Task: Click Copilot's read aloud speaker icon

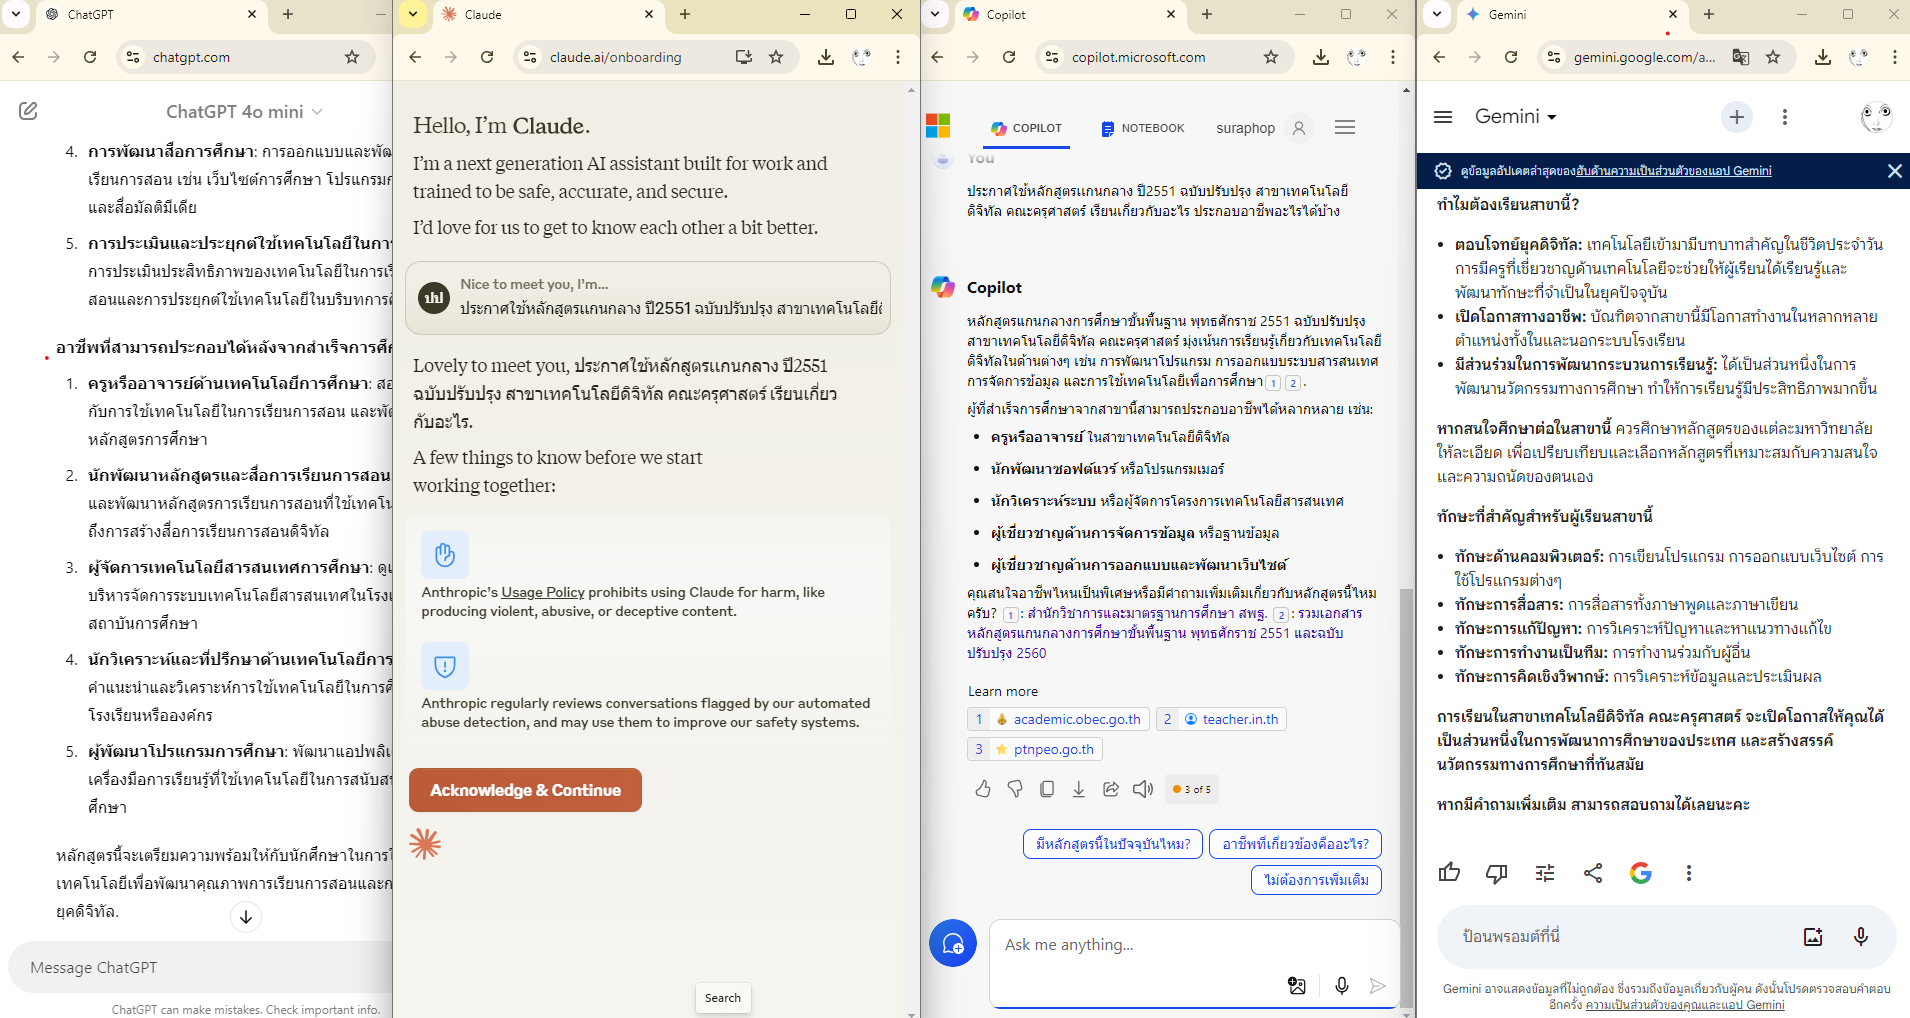Action: [1142, 789]
